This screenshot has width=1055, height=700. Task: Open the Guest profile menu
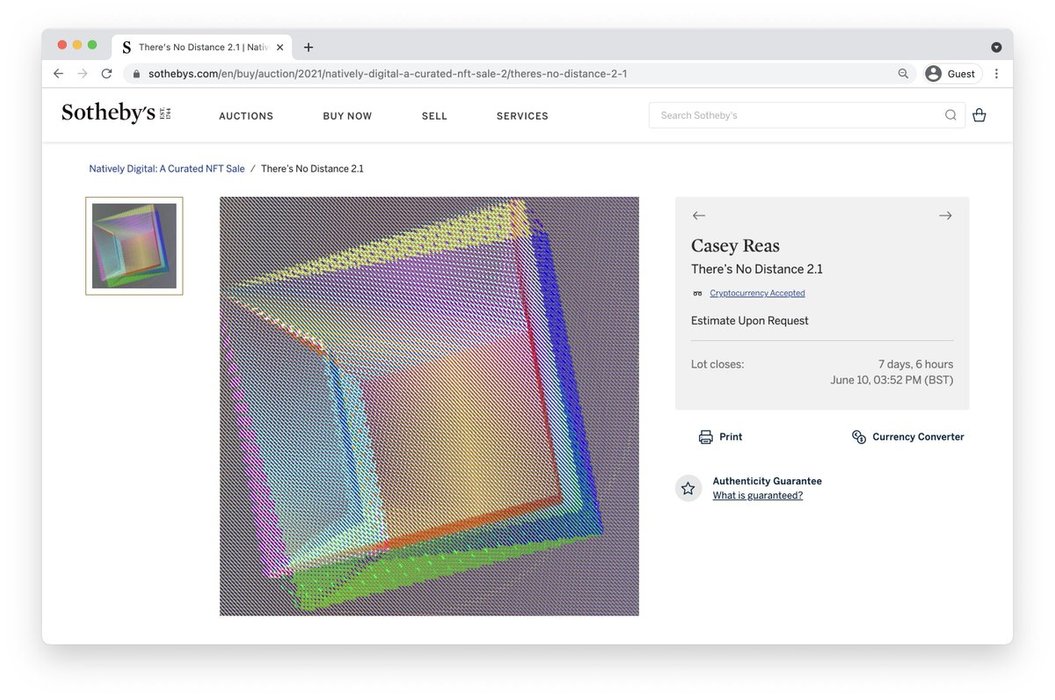[950, 74]
